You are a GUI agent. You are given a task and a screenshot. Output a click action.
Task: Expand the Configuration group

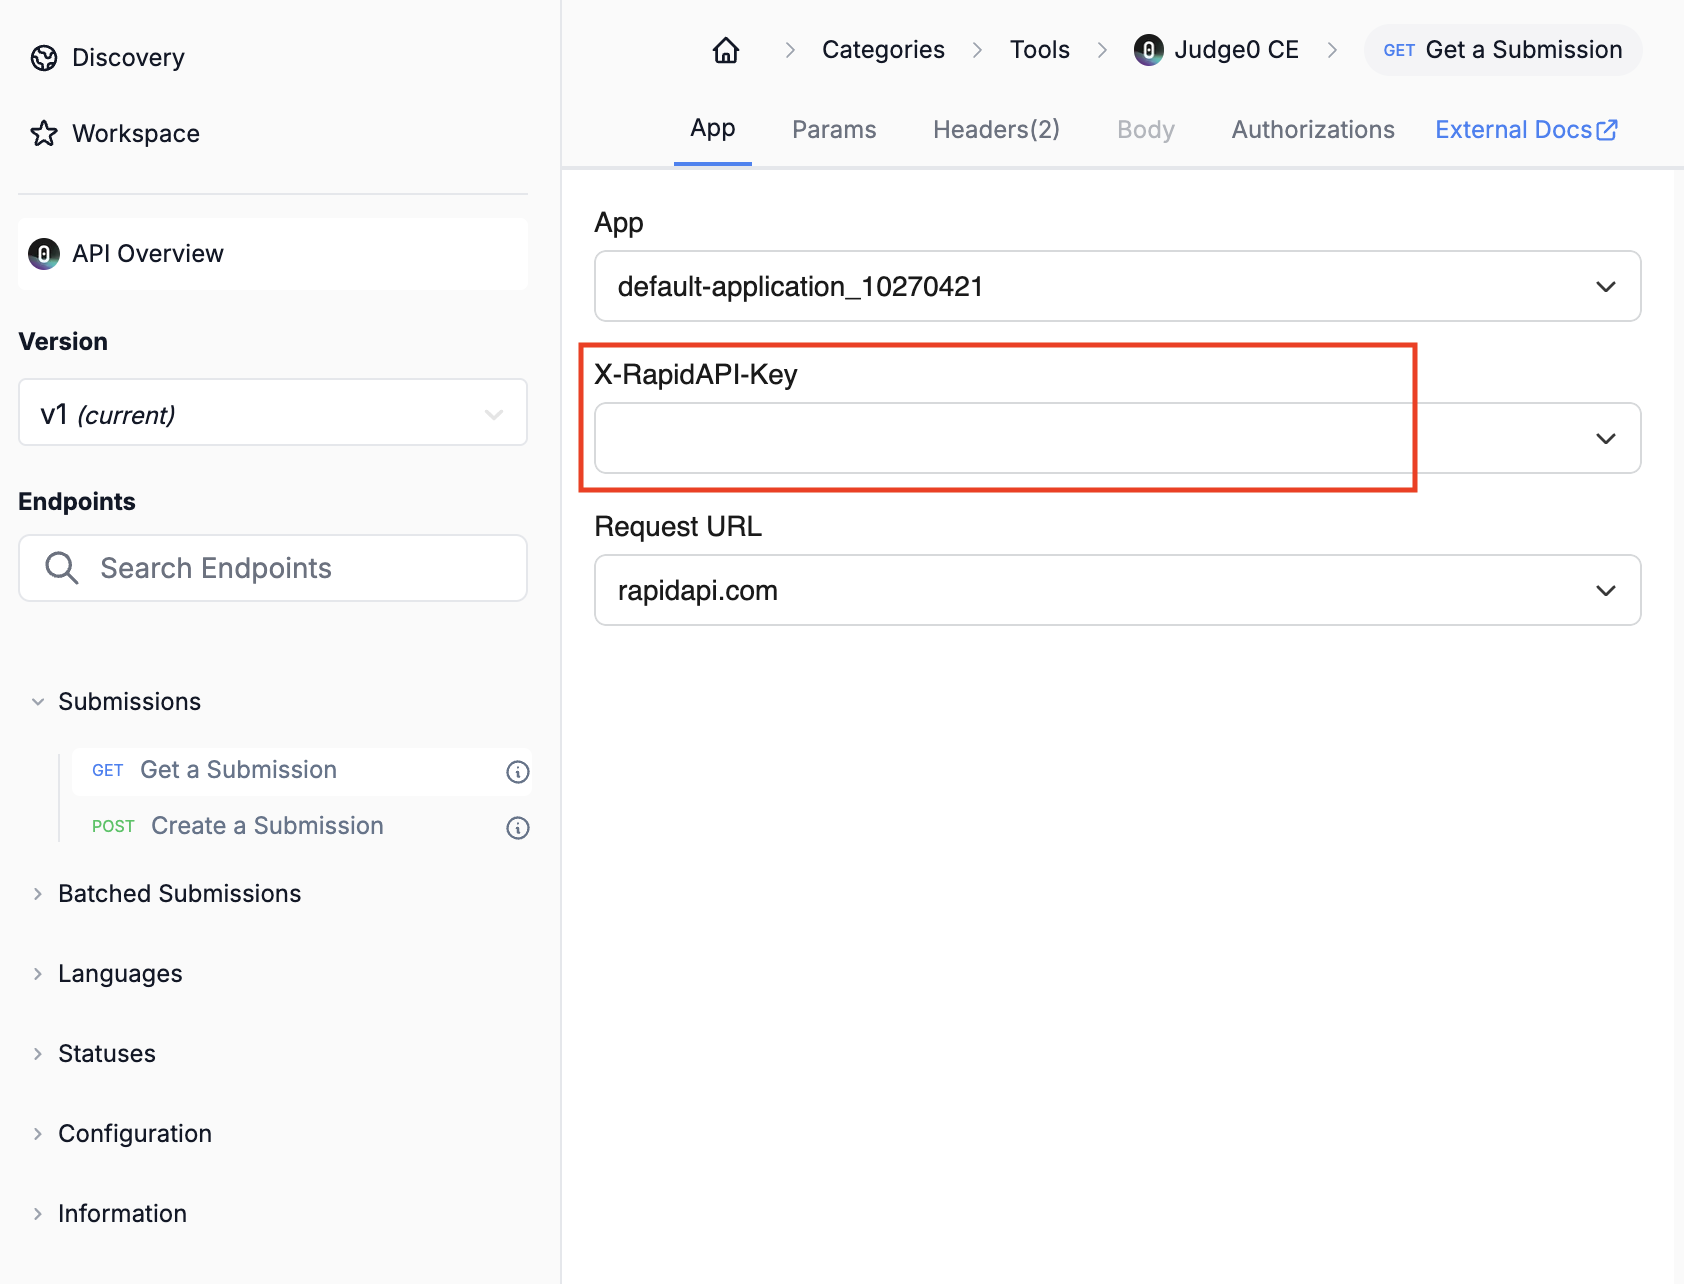click(x=38, y=1134)
